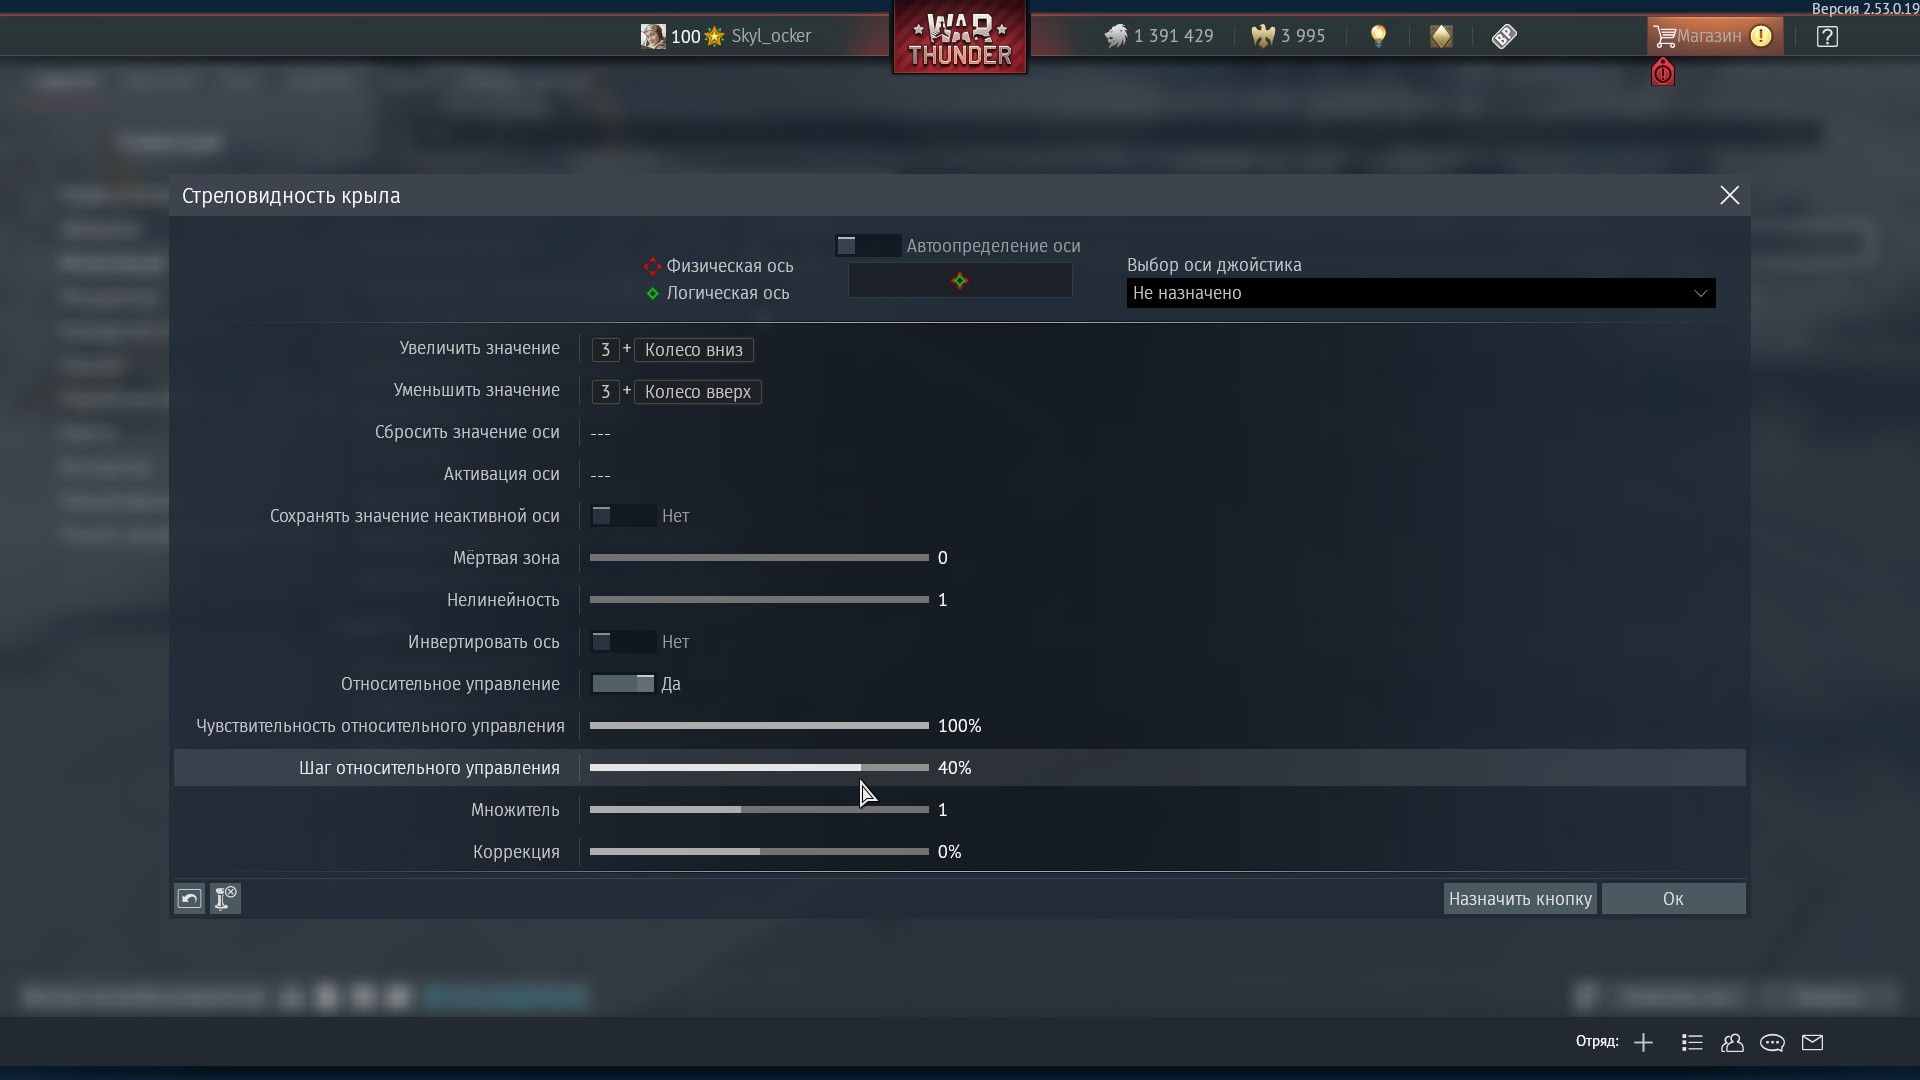Open the contacts people icon
The image size is (1920, 1080).
(x=1732, y=1043)
